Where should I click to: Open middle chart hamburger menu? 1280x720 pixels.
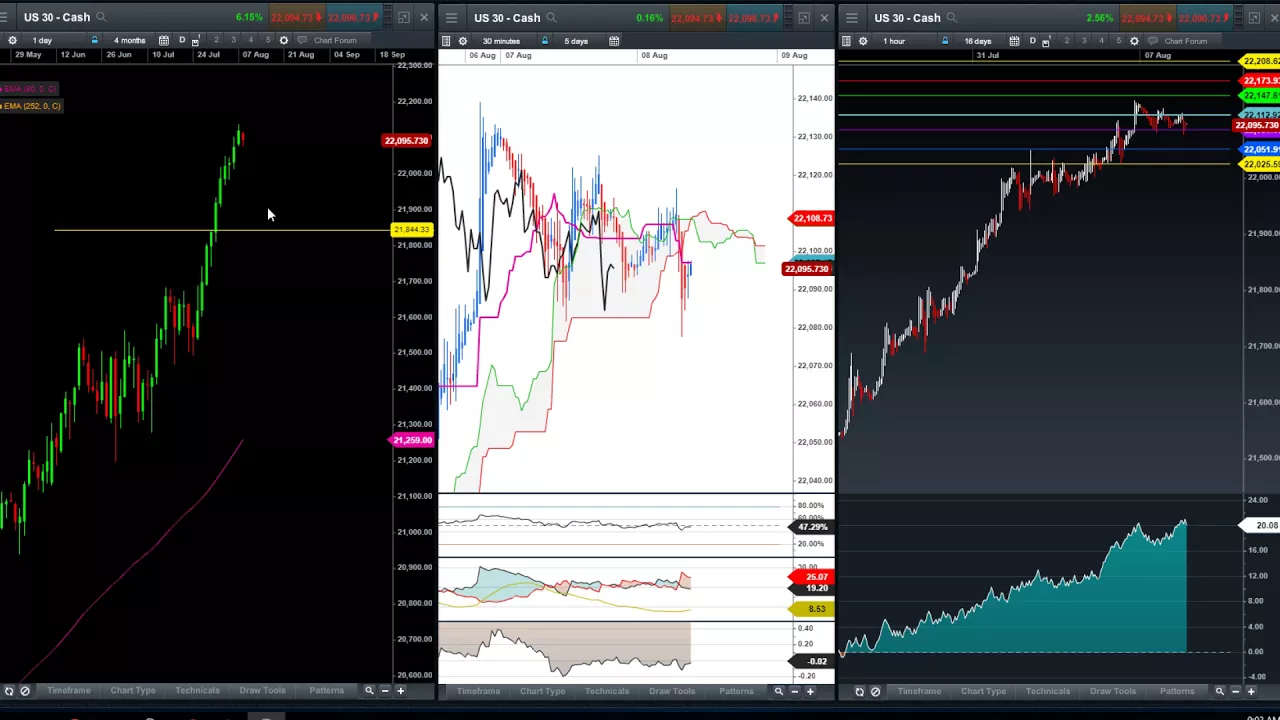[x=451, y=18]
